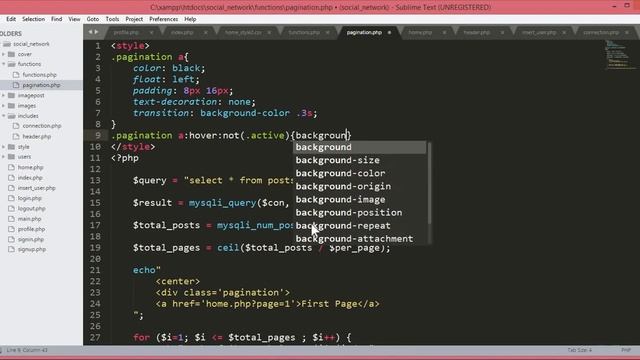Open the Help menu
This screenshot has width=640, height=360.
(190, 19)
